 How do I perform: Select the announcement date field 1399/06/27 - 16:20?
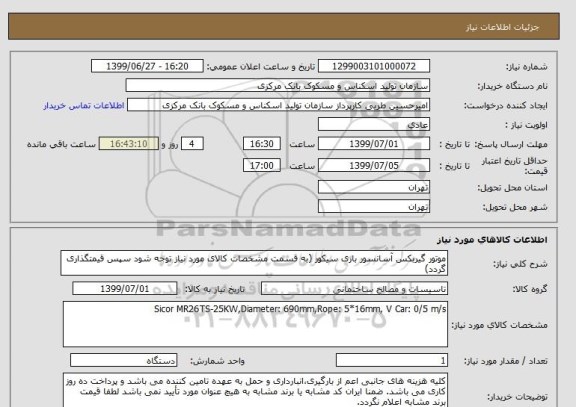[x=147, y=66]
